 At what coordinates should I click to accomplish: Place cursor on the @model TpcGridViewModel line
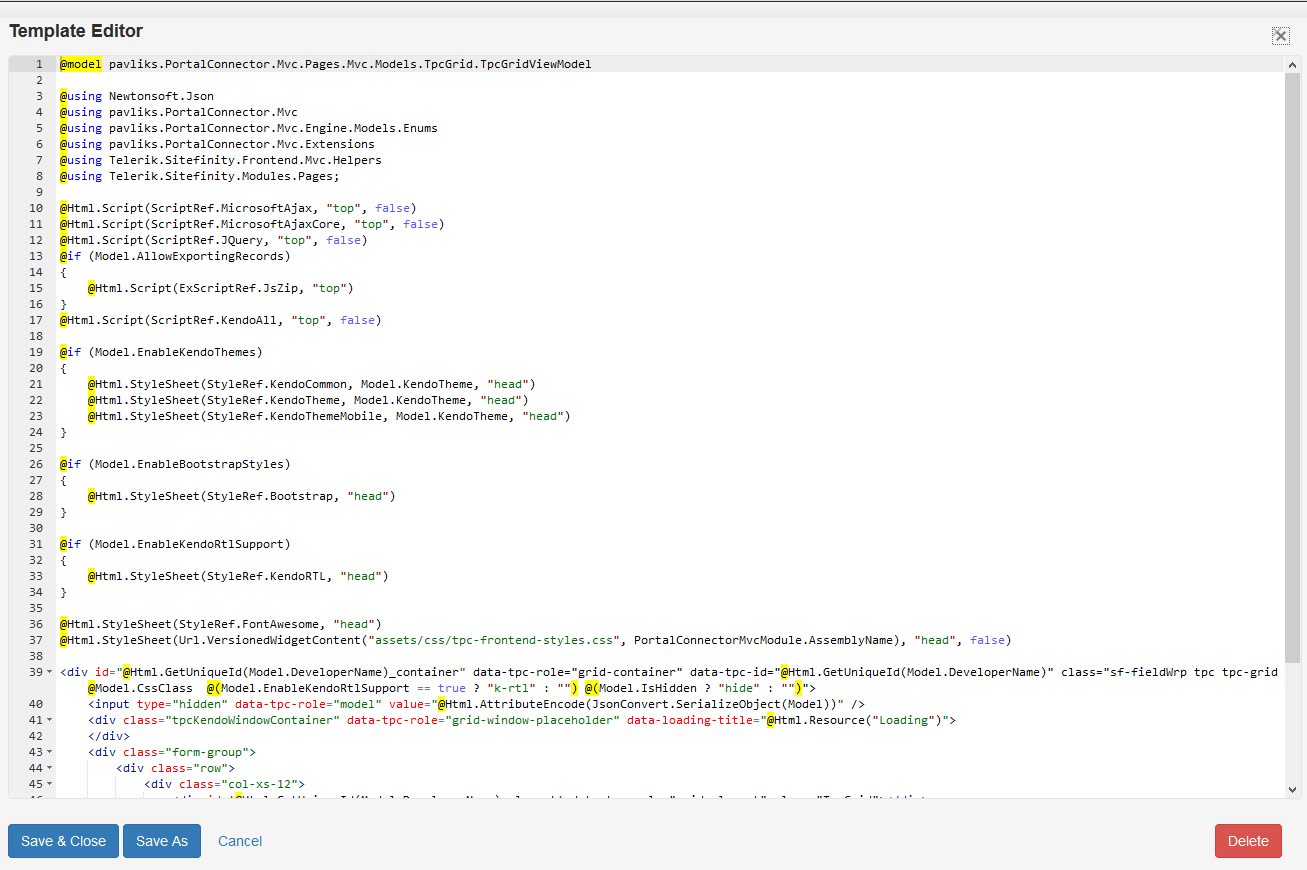pyautogui.click(x=325, y=64)
